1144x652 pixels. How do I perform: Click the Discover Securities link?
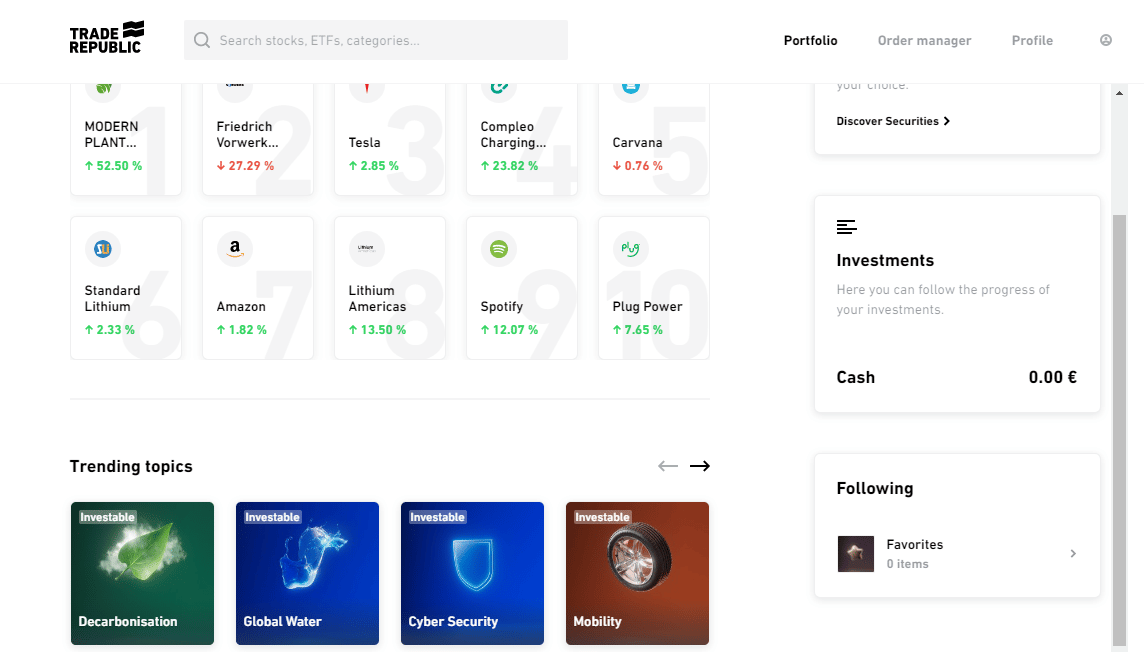point(893,121)
